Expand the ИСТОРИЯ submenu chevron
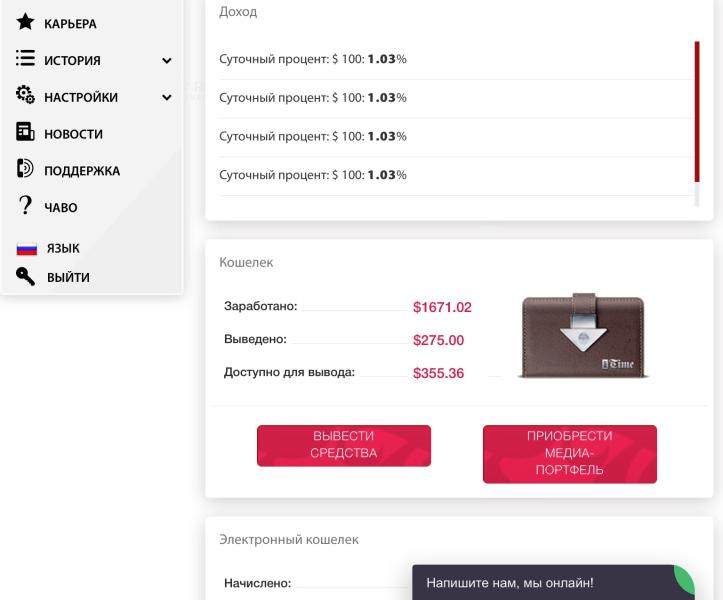723x600 pixels. 167,60
